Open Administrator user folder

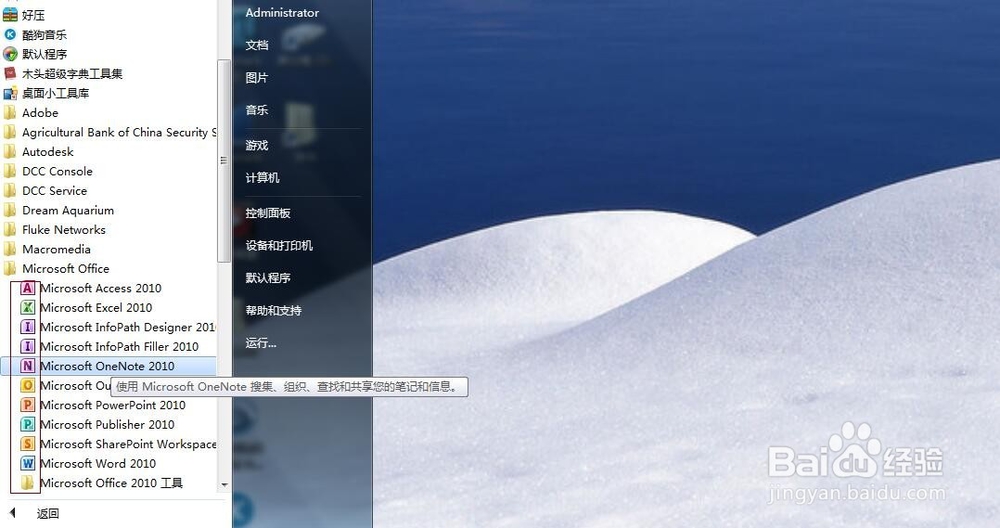coord(282,13)
